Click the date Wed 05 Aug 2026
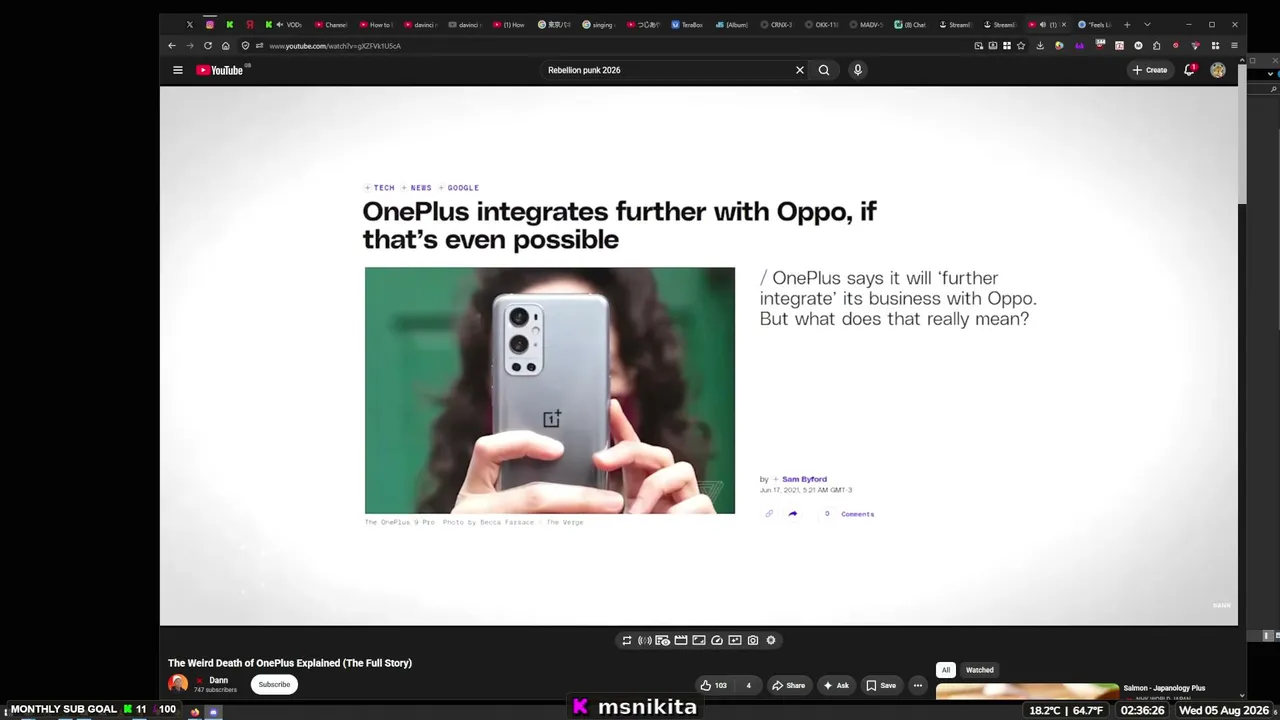The image size is (1280, 720). (1222, 710)
